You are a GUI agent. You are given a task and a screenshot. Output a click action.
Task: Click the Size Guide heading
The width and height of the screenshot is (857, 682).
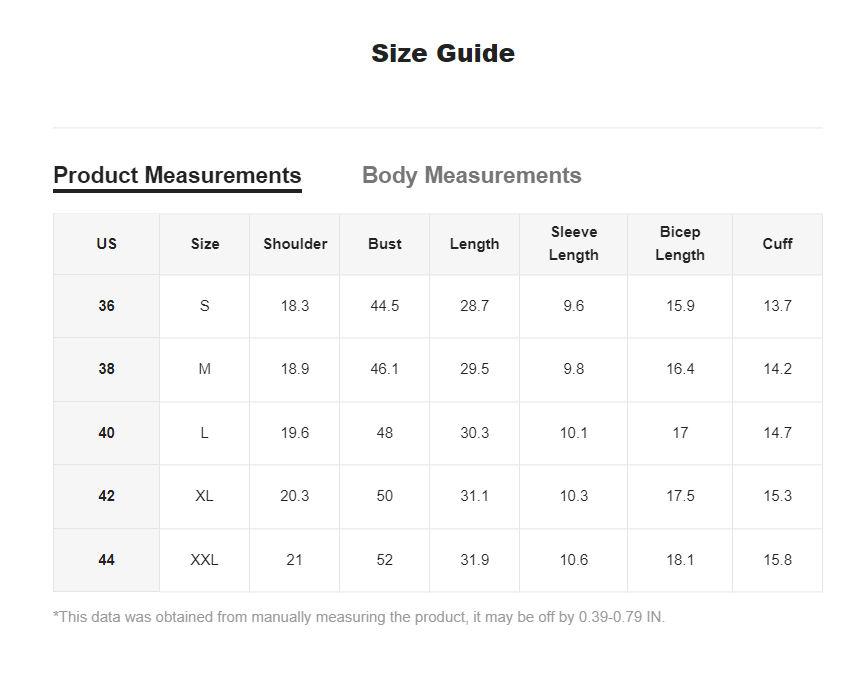point(443,54)
